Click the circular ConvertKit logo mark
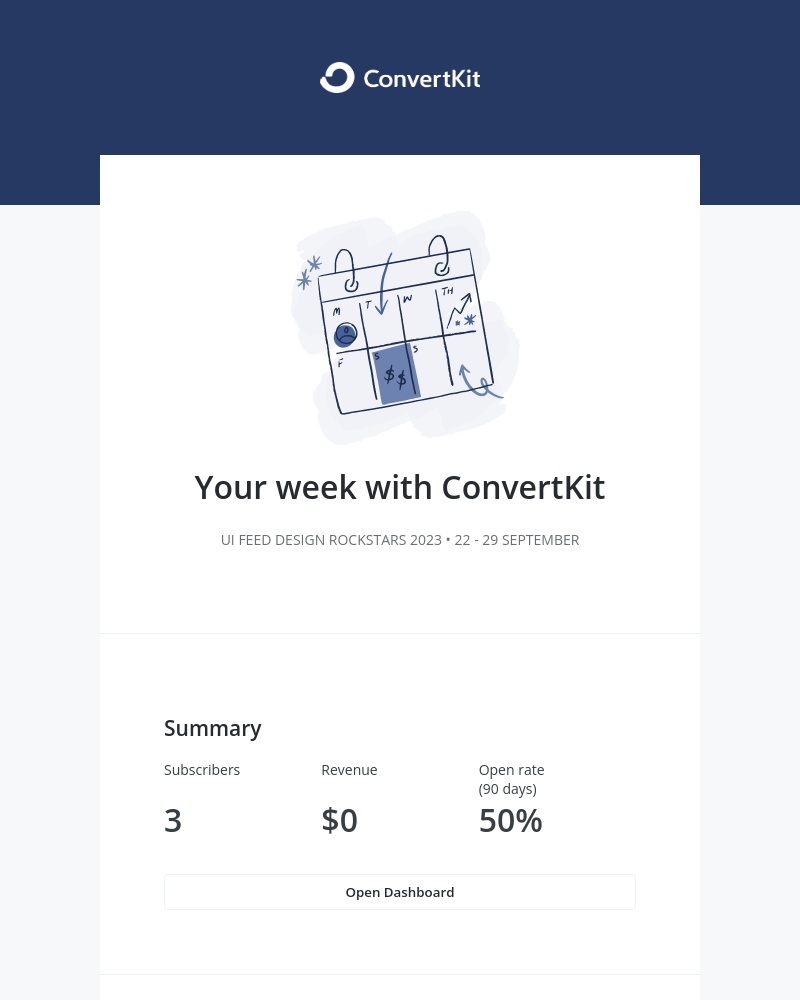This screenshot has height=1000, width=800. (337, 77)
